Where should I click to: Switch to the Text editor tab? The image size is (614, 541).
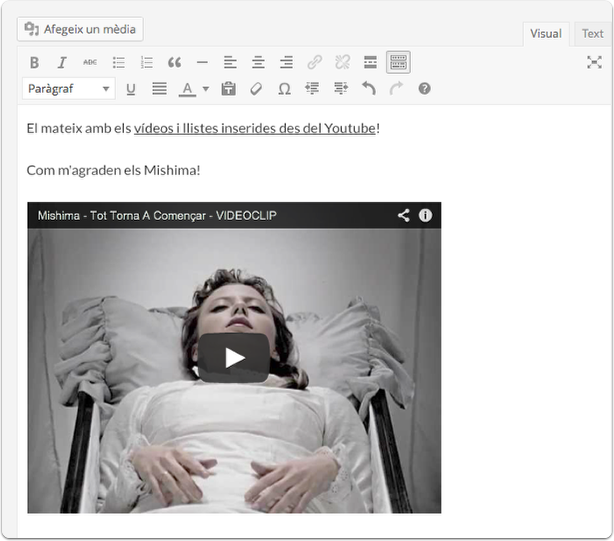point(592,34)
